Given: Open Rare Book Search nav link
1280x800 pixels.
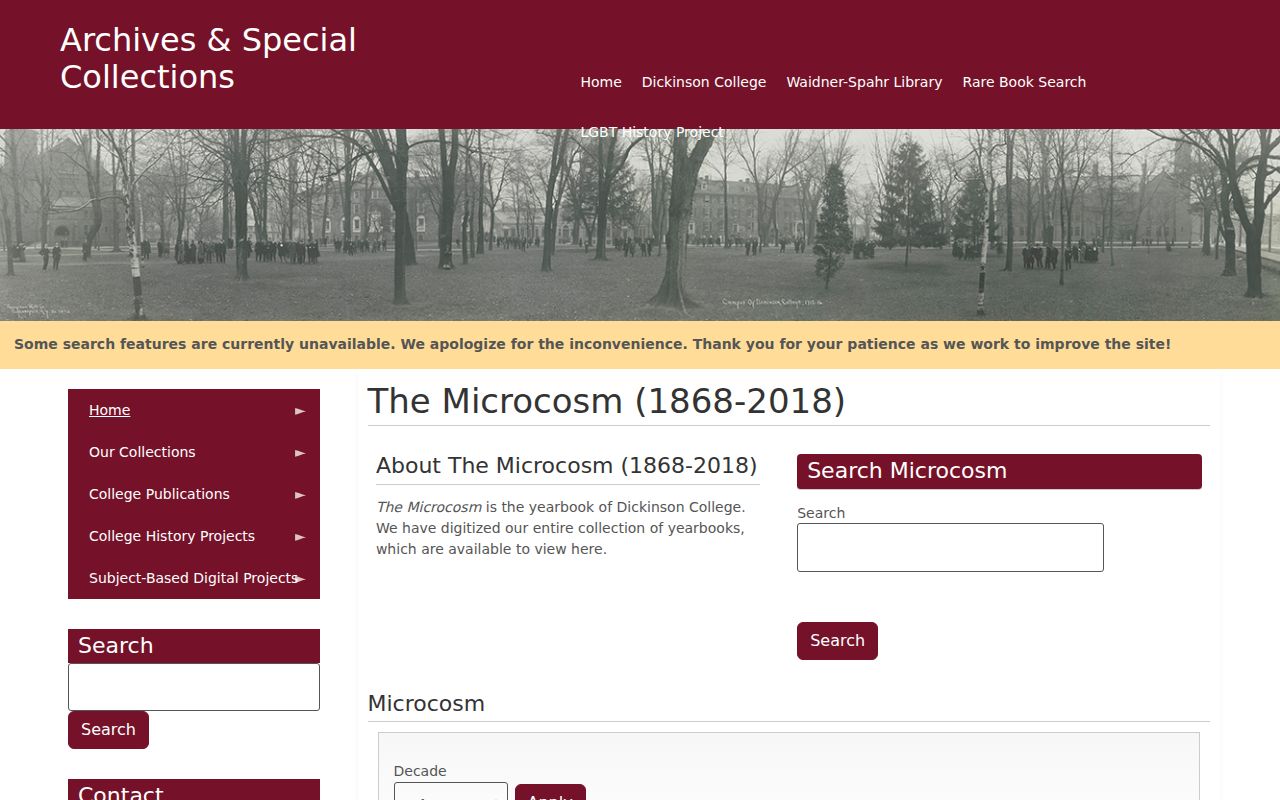Looking at the screenshot, I should coord(1024,82).
